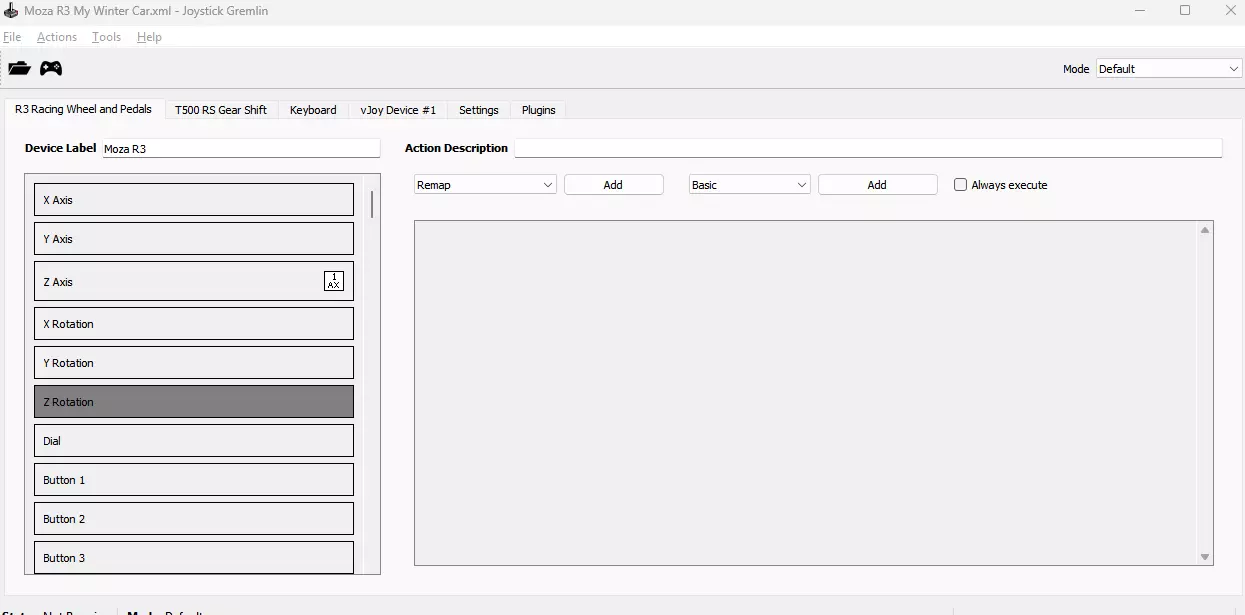Viewport: 1245px width, 615px height.
Task: Minimize the Joystick Gremlin window
Action: tap(1140, 11)
